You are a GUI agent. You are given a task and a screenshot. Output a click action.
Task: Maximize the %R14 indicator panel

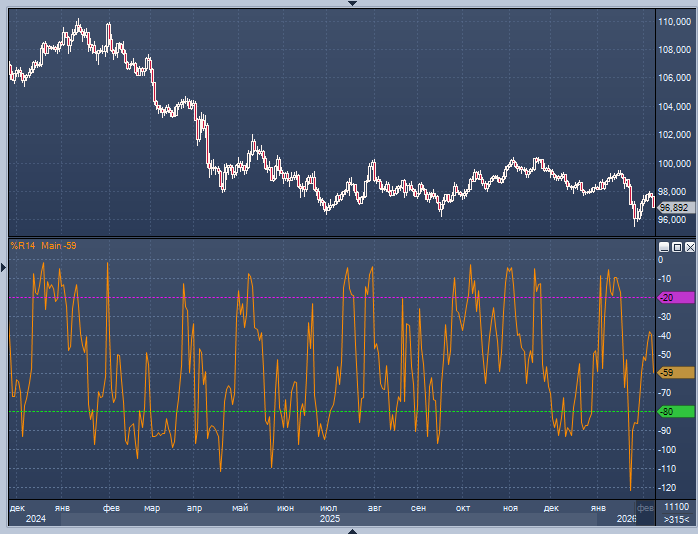coord(676,246)
